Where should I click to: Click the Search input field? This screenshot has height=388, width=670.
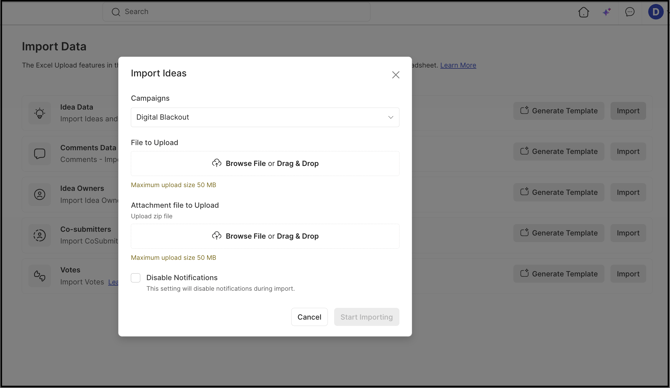(236, 12)
